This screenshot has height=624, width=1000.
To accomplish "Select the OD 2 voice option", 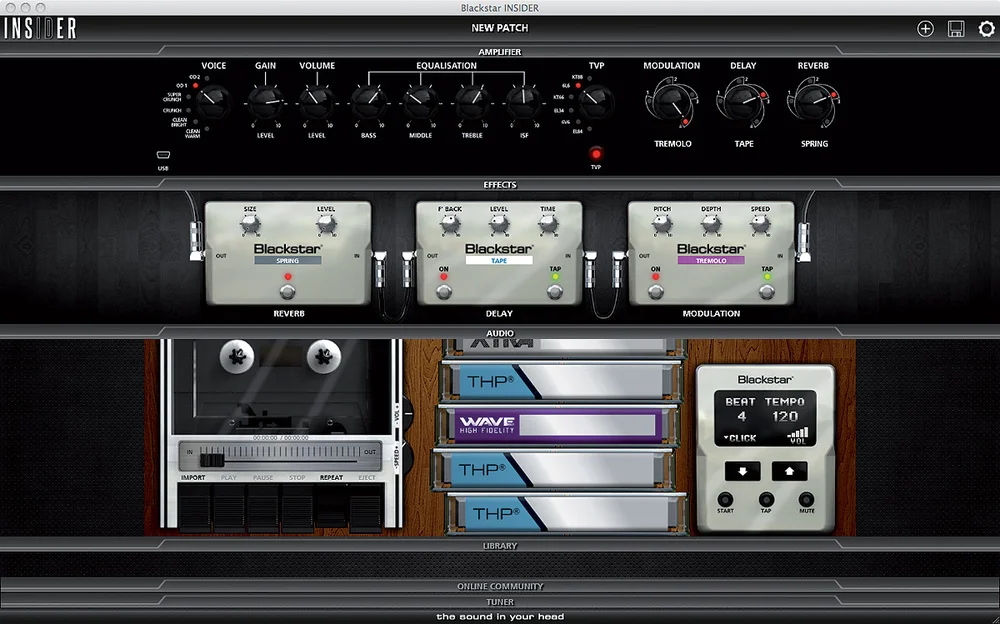I will point(198,77).
